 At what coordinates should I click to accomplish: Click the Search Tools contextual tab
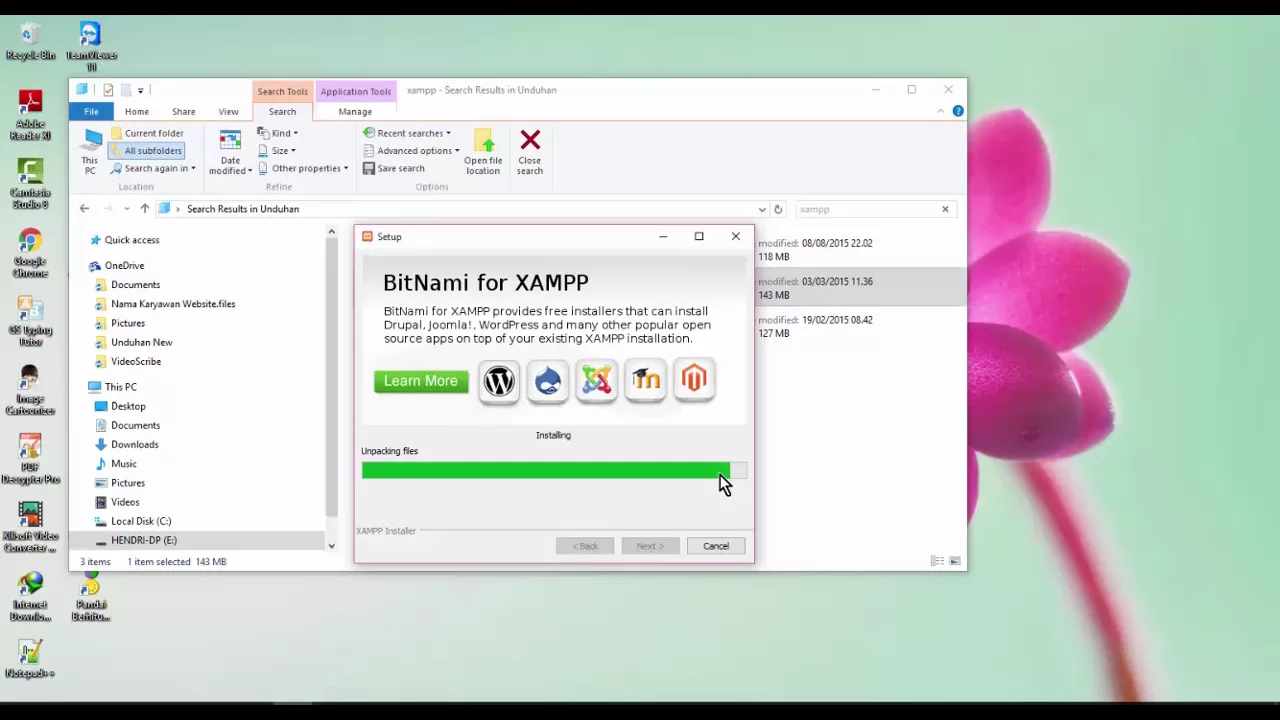[x=283, y=91]
